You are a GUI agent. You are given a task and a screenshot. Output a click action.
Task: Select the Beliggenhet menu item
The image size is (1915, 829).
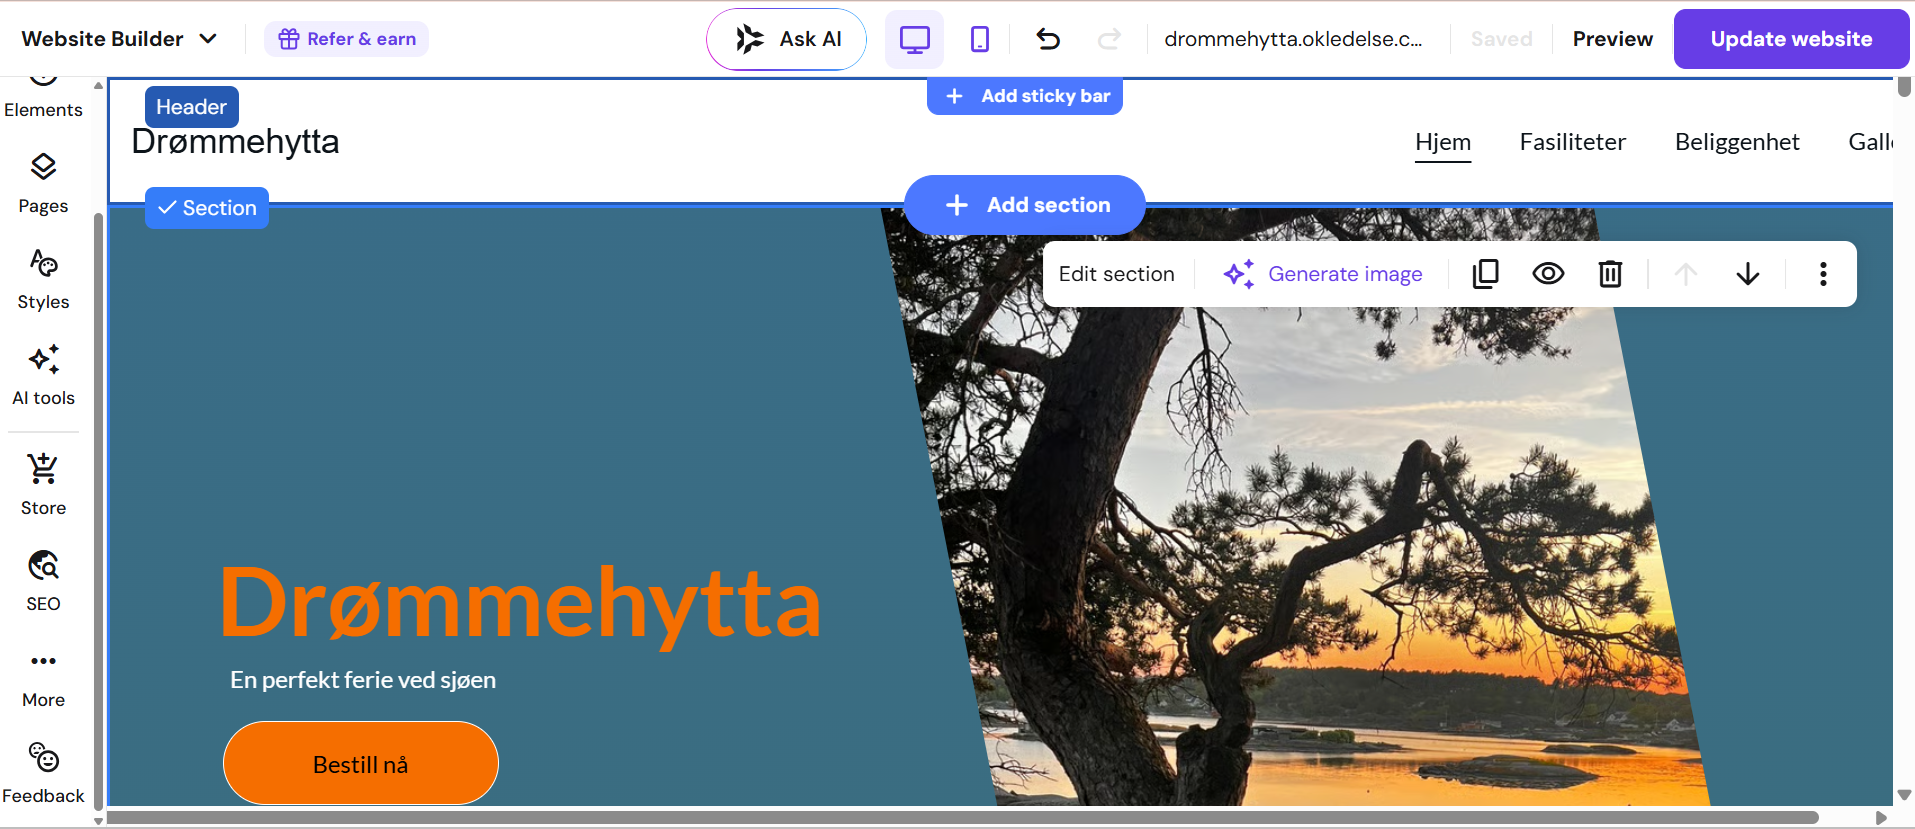1737,142
